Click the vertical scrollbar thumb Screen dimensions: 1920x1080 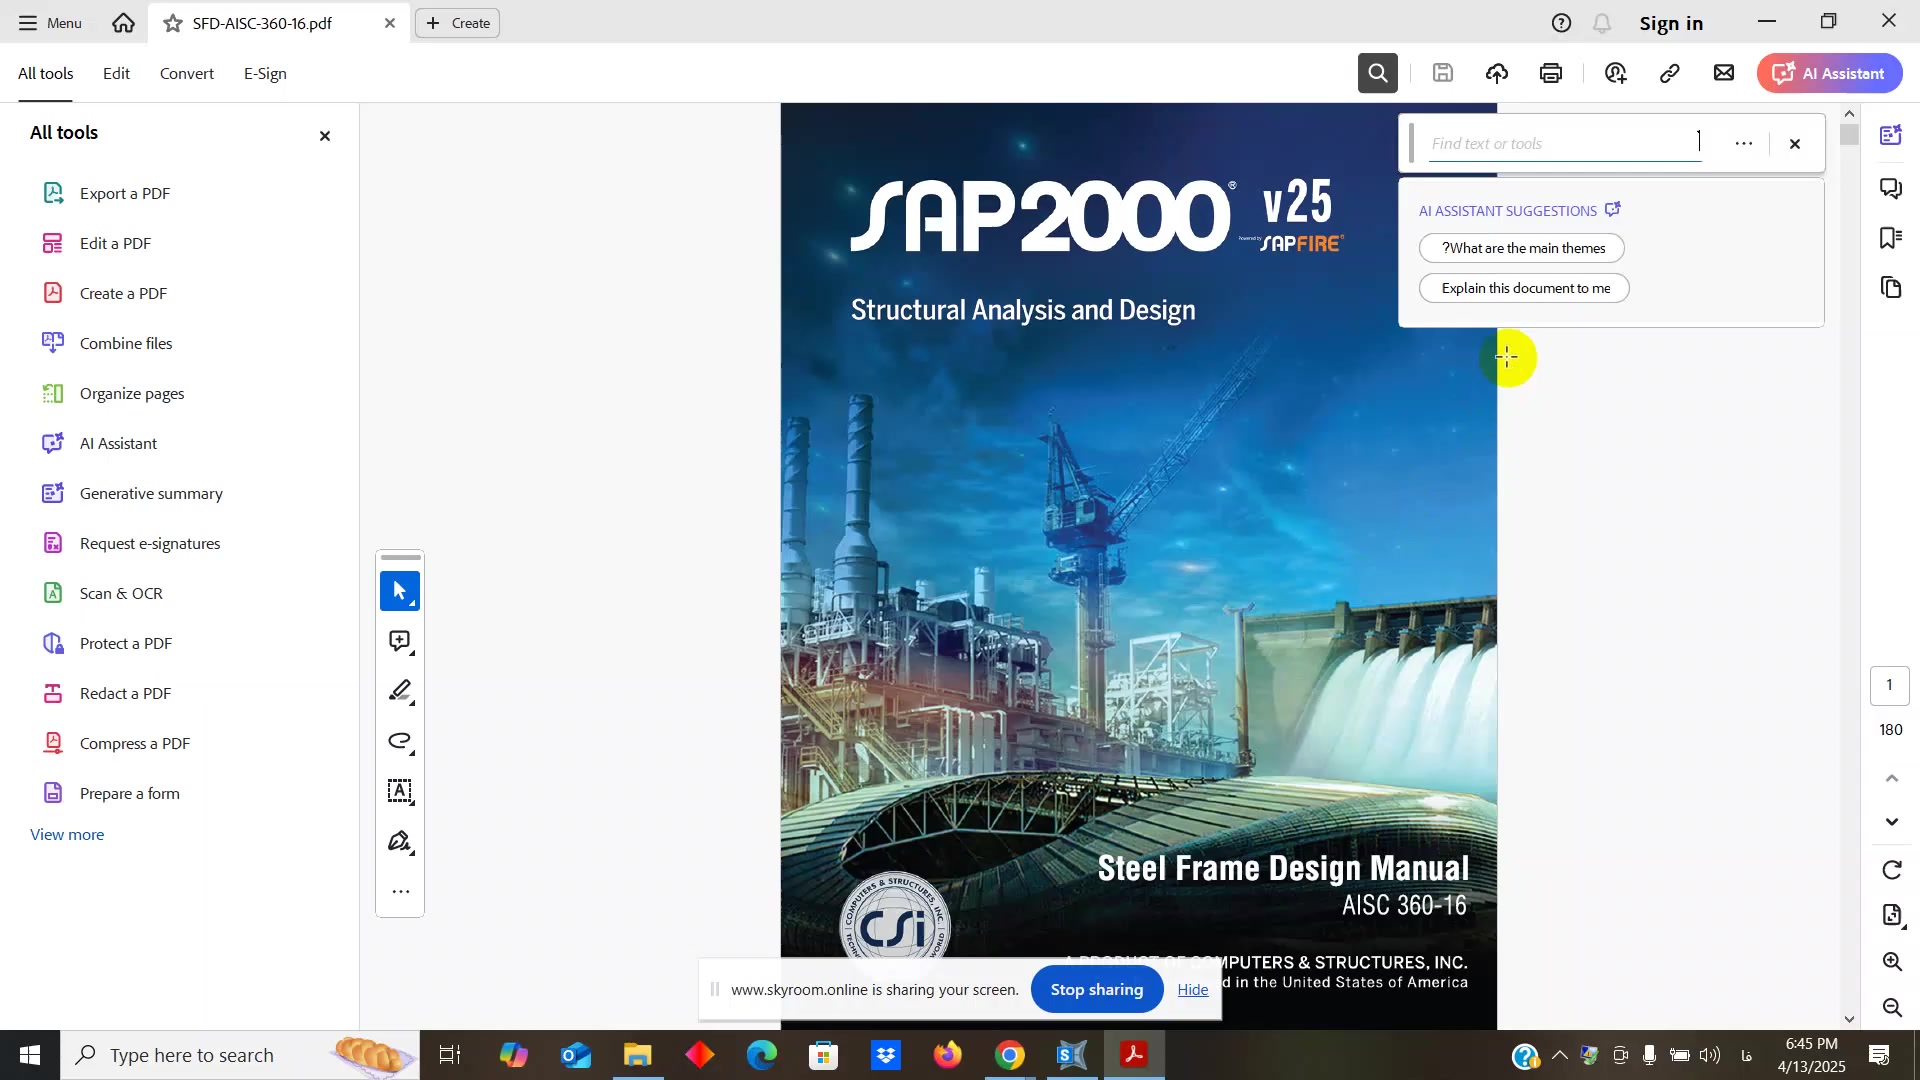click(x=1849, y=134)
